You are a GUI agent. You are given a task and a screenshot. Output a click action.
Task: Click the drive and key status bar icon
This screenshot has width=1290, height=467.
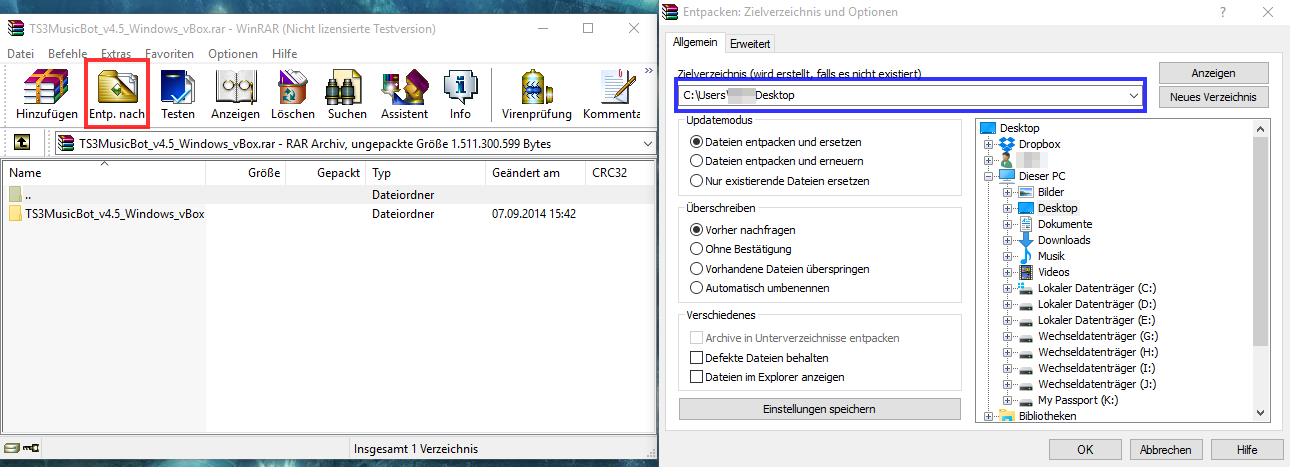(22, 448)
